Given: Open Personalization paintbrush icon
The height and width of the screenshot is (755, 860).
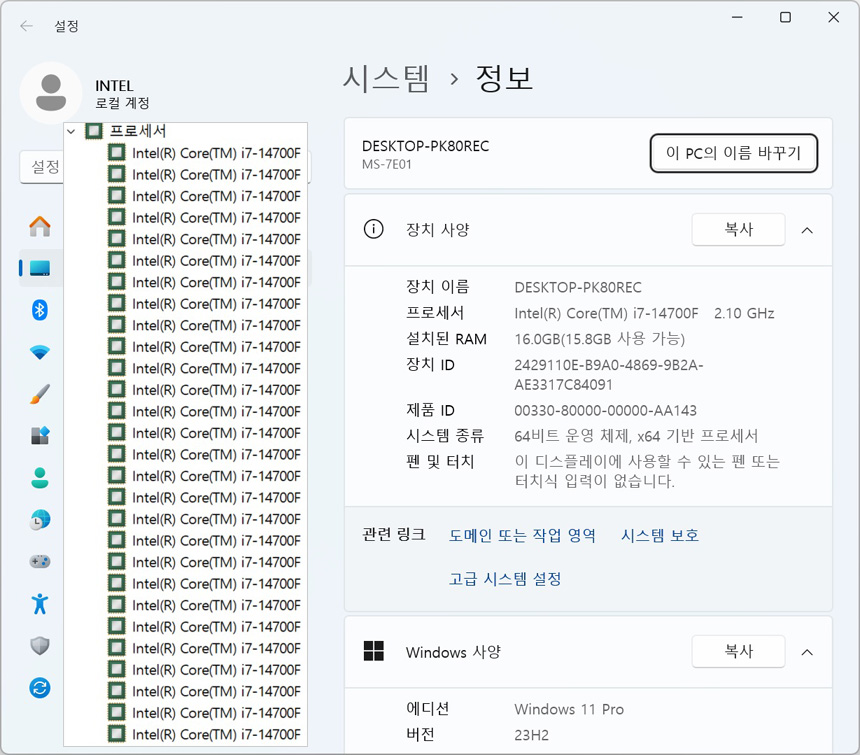Looking at the screenshot, I should pyautogui.click(x=40, y=394).
